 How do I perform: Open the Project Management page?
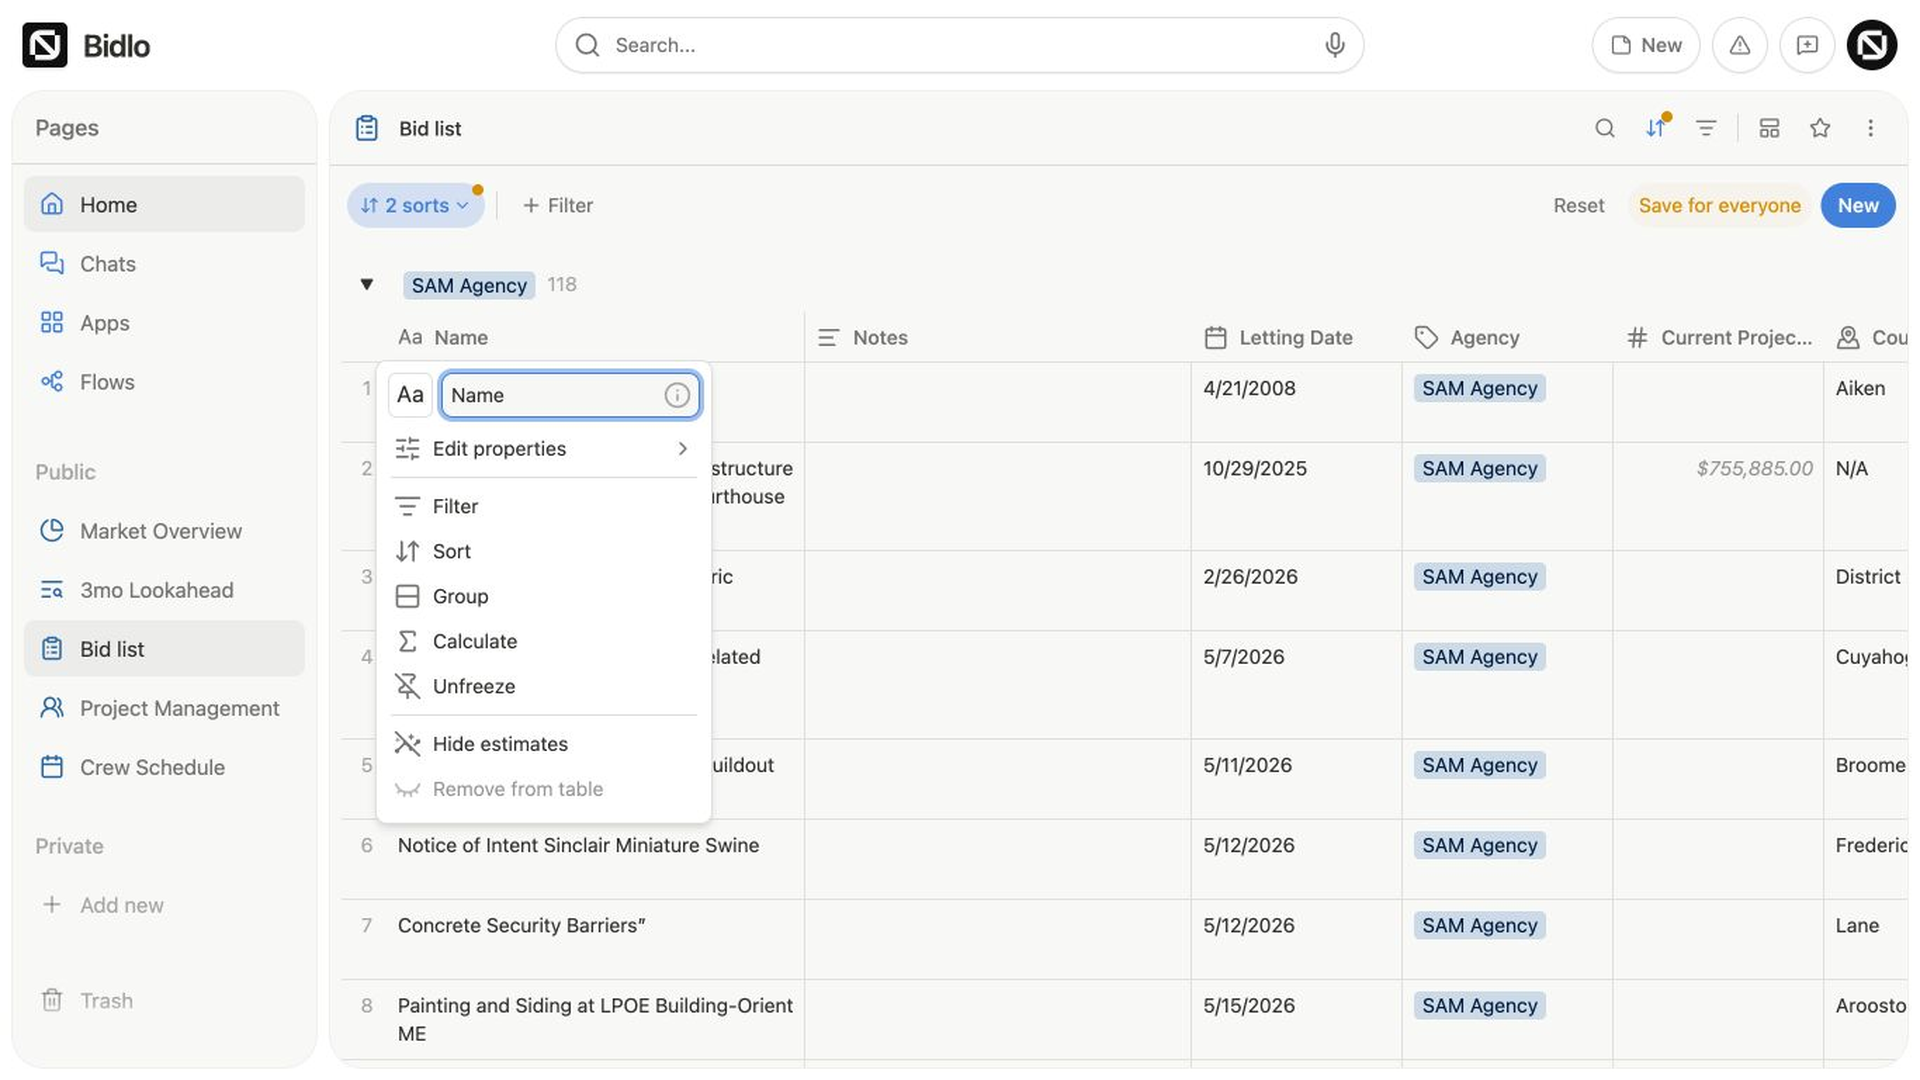(x=164, y=707)
